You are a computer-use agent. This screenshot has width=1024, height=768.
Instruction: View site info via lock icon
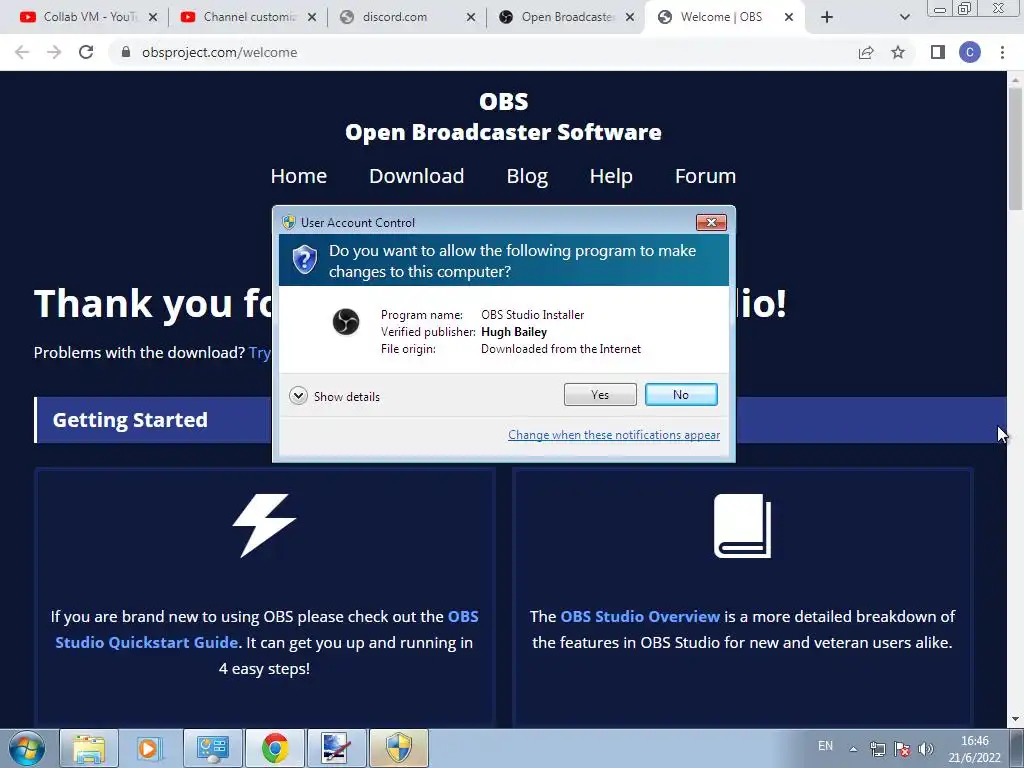(x=126, y=52)
